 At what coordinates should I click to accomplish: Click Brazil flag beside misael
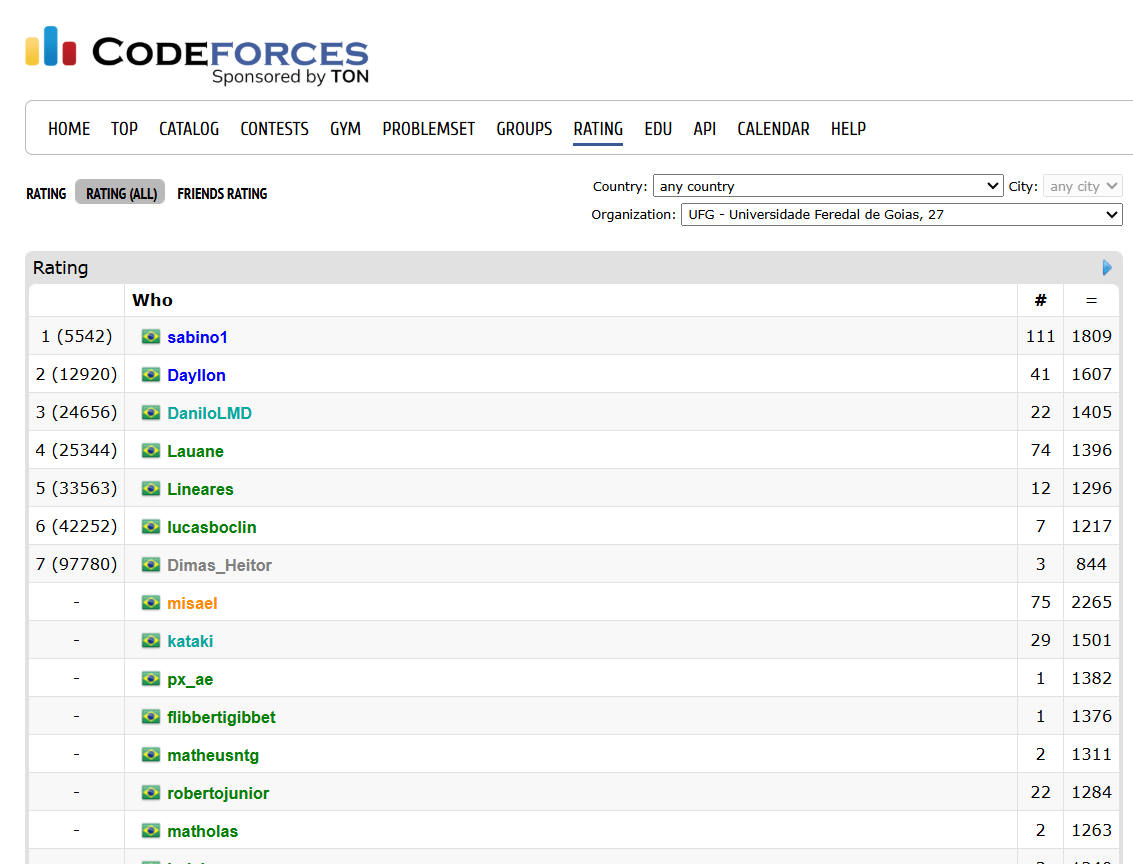point(151,603)
